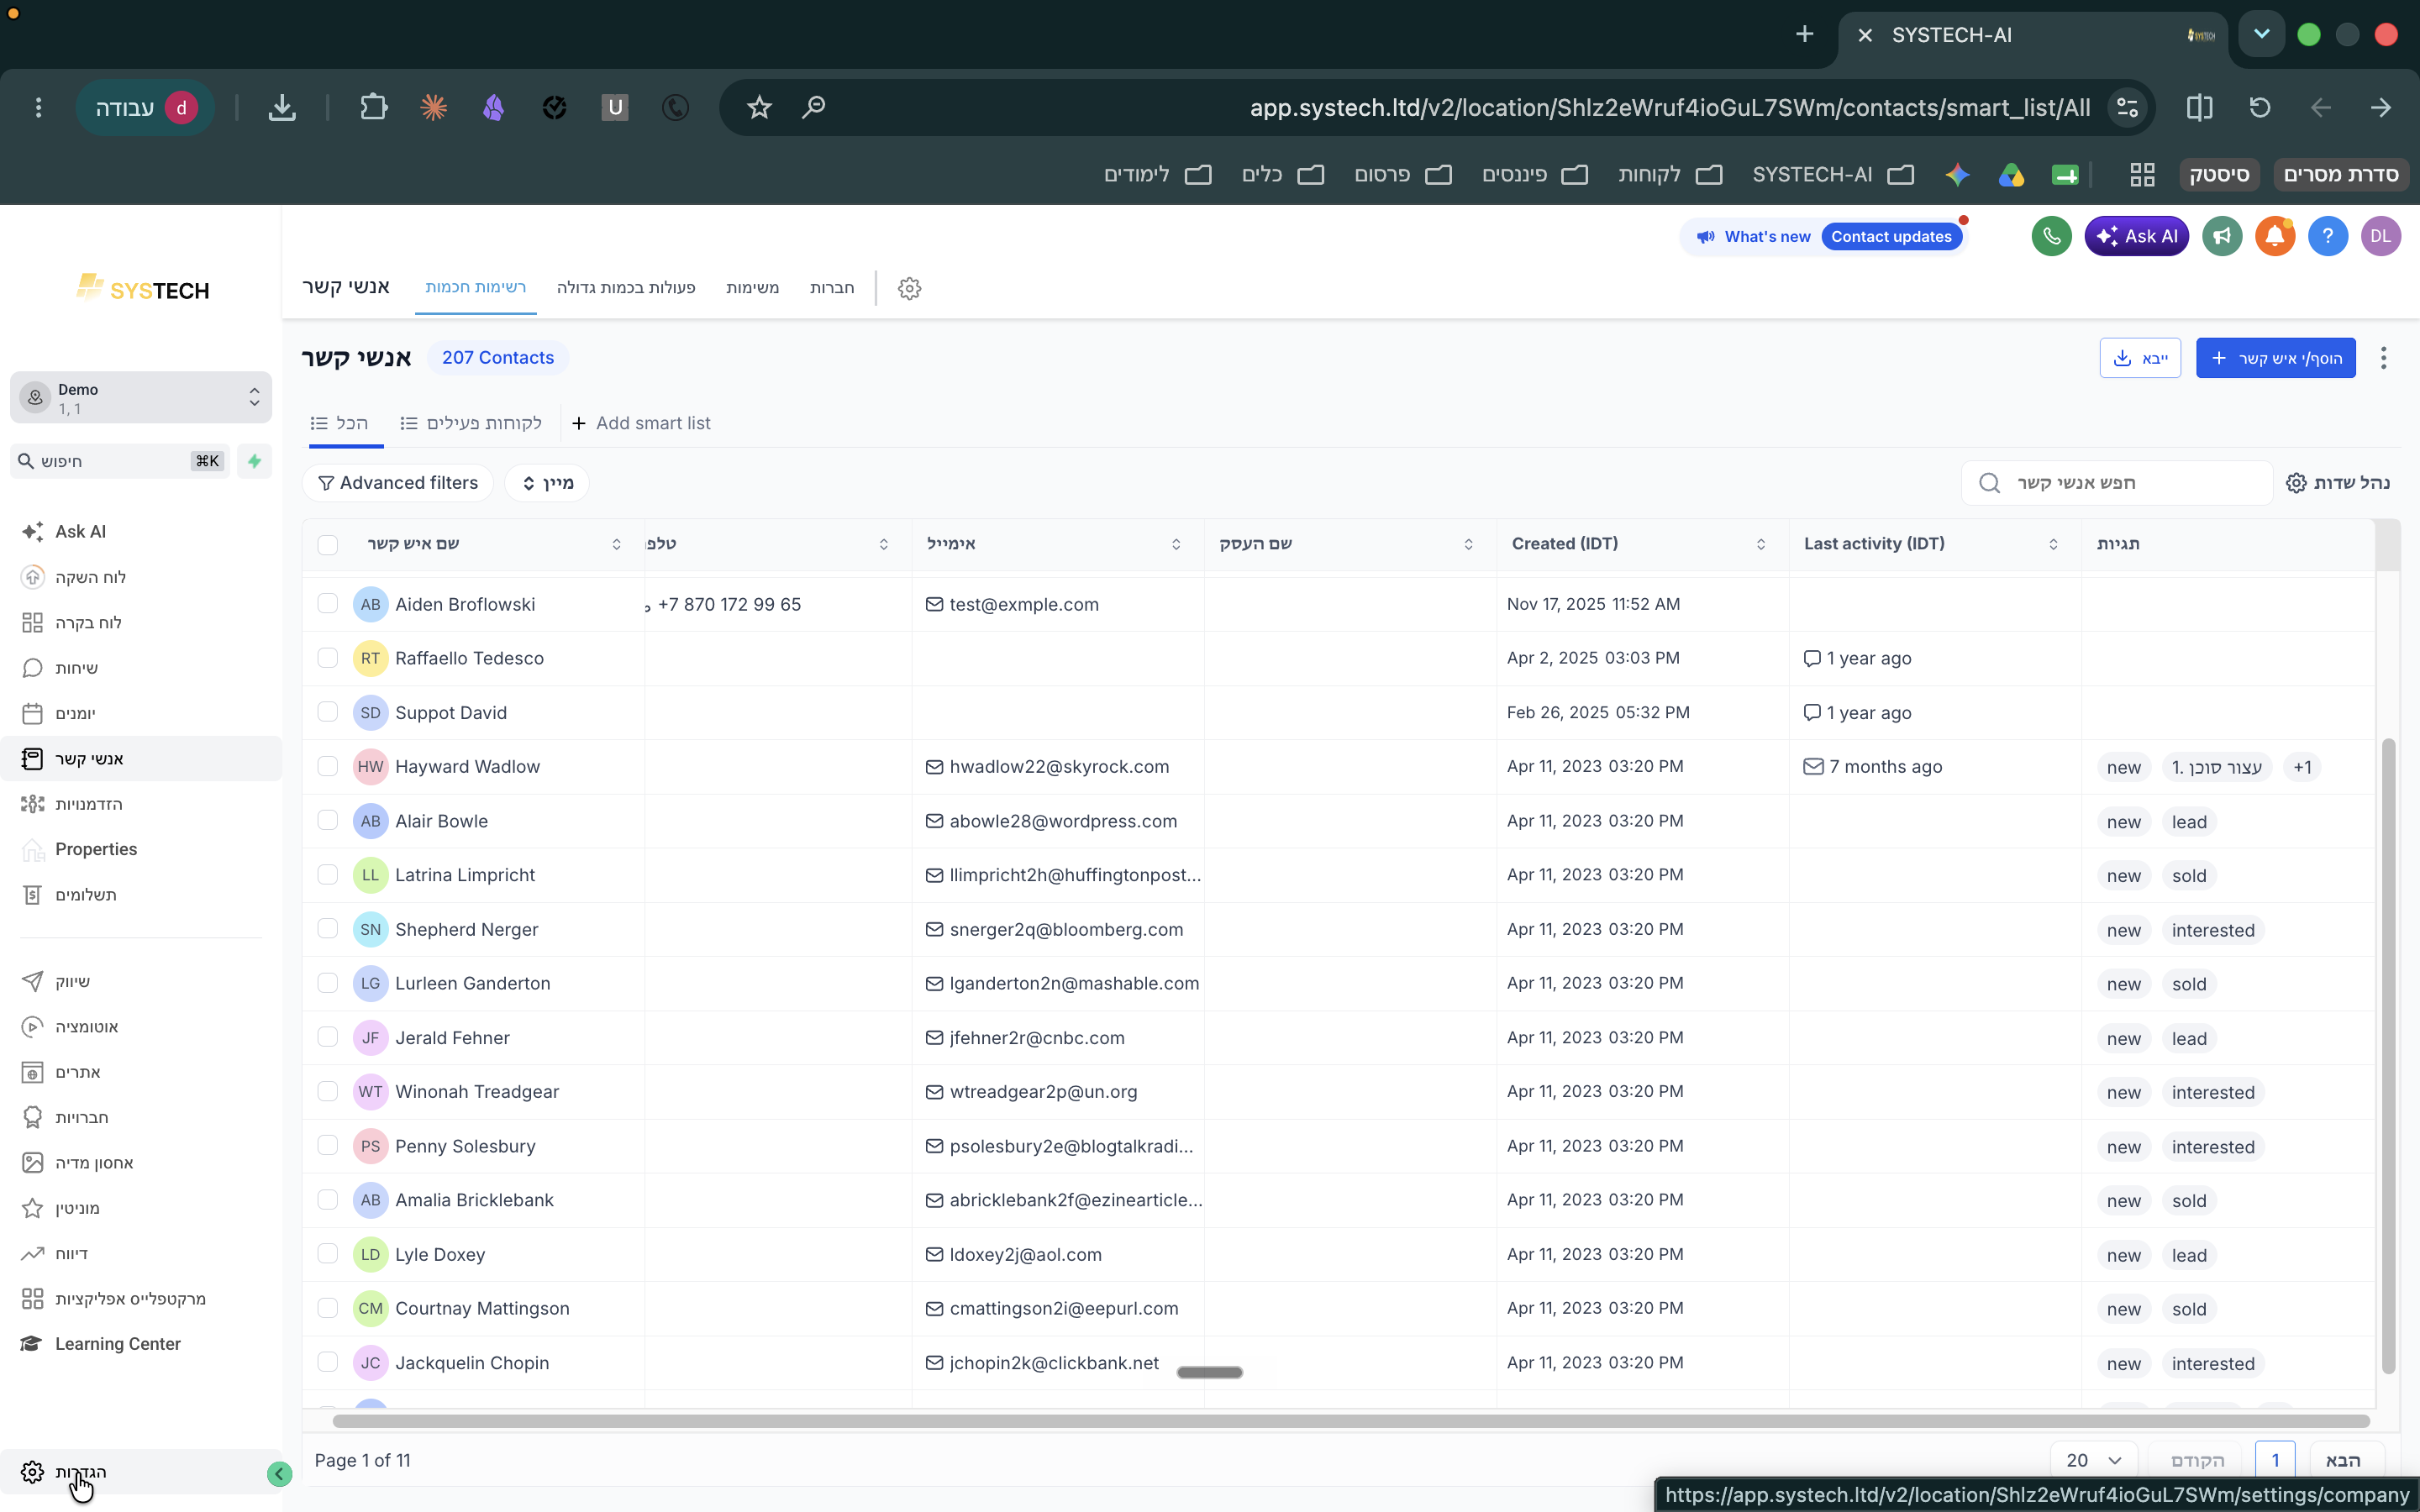Click the ייבא import button
The image size is (2420, 1512).
coord(2140,358)
